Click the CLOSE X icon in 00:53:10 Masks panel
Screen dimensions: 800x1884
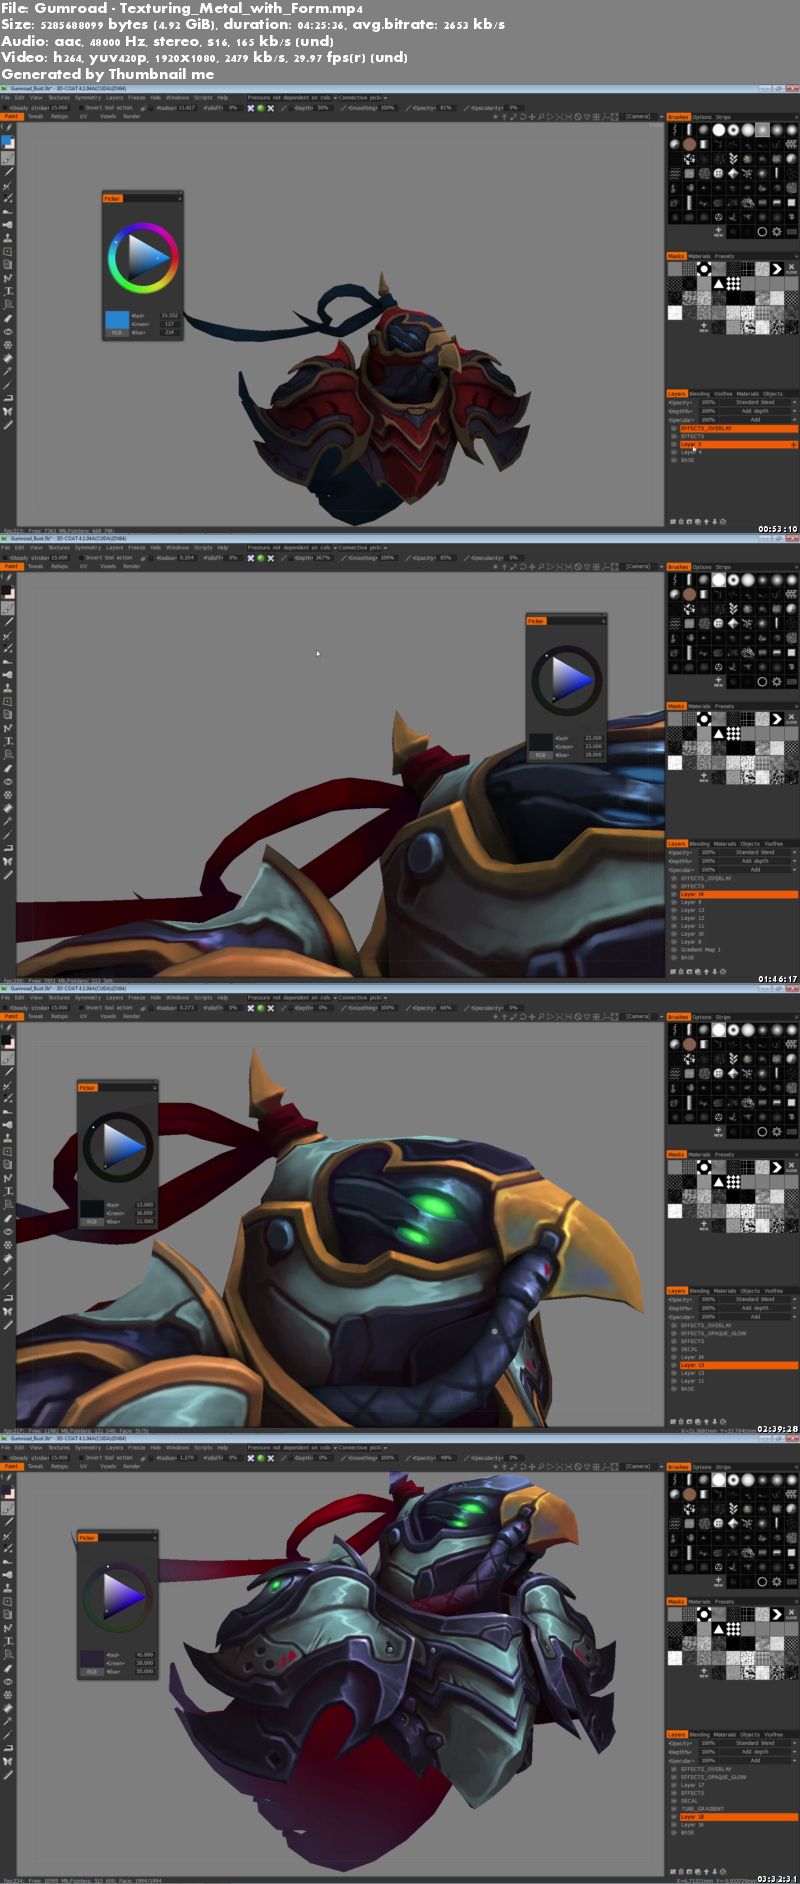(x=791, y=269)
